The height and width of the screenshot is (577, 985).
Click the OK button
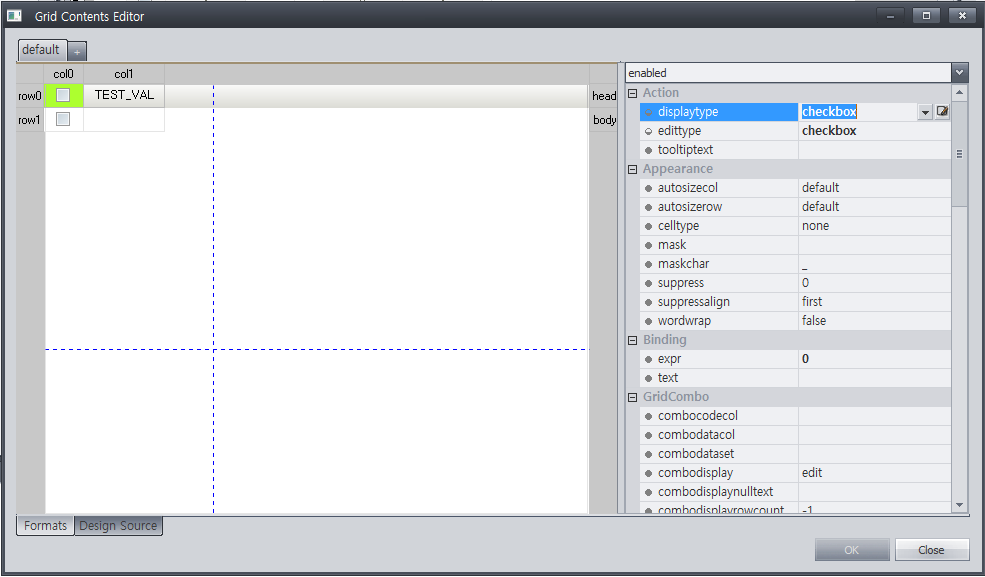tap(851, 550)
